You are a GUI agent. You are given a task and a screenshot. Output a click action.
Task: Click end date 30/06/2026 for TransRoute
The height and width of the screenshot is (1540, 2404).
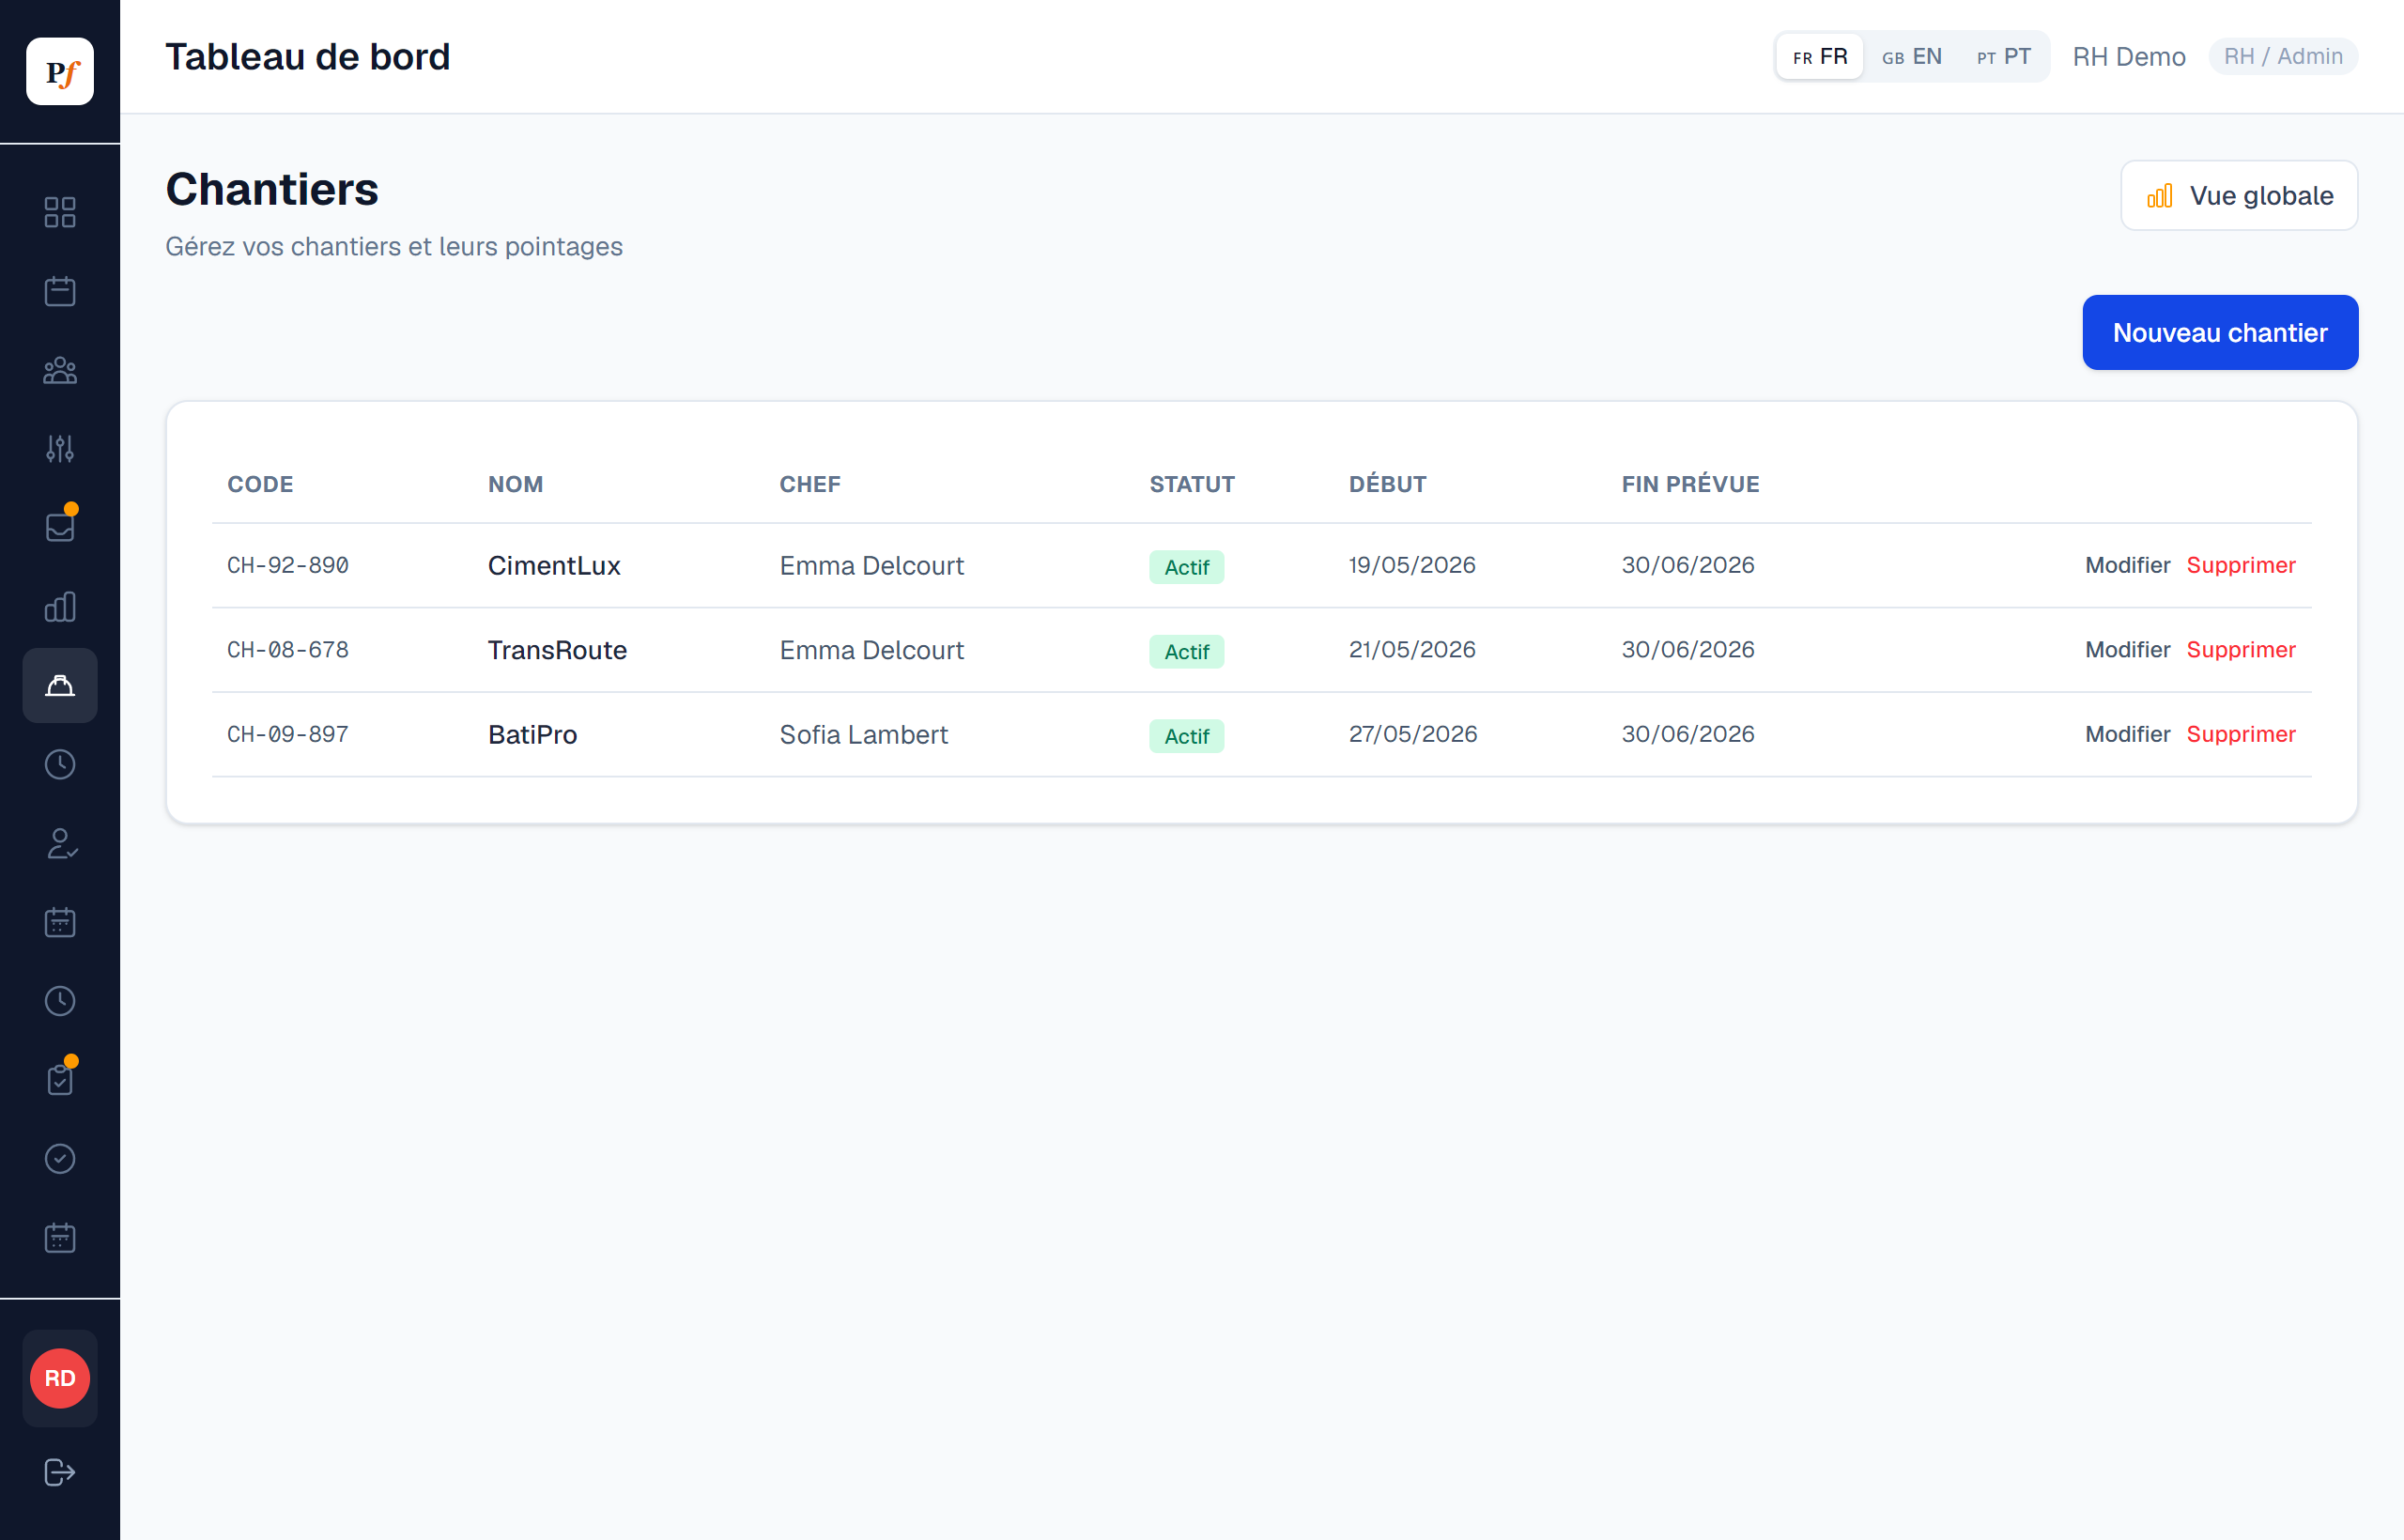point(1687,649)
